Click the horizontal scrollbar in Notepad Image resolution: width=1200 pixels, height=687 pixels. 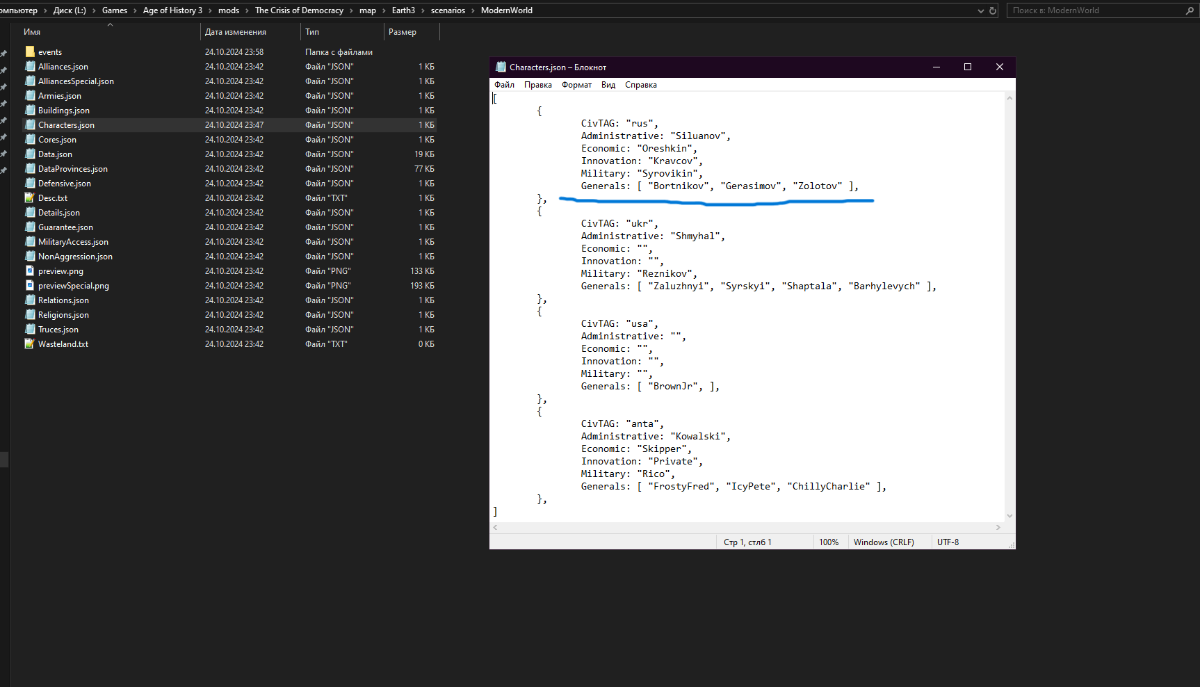pos(746,527)
